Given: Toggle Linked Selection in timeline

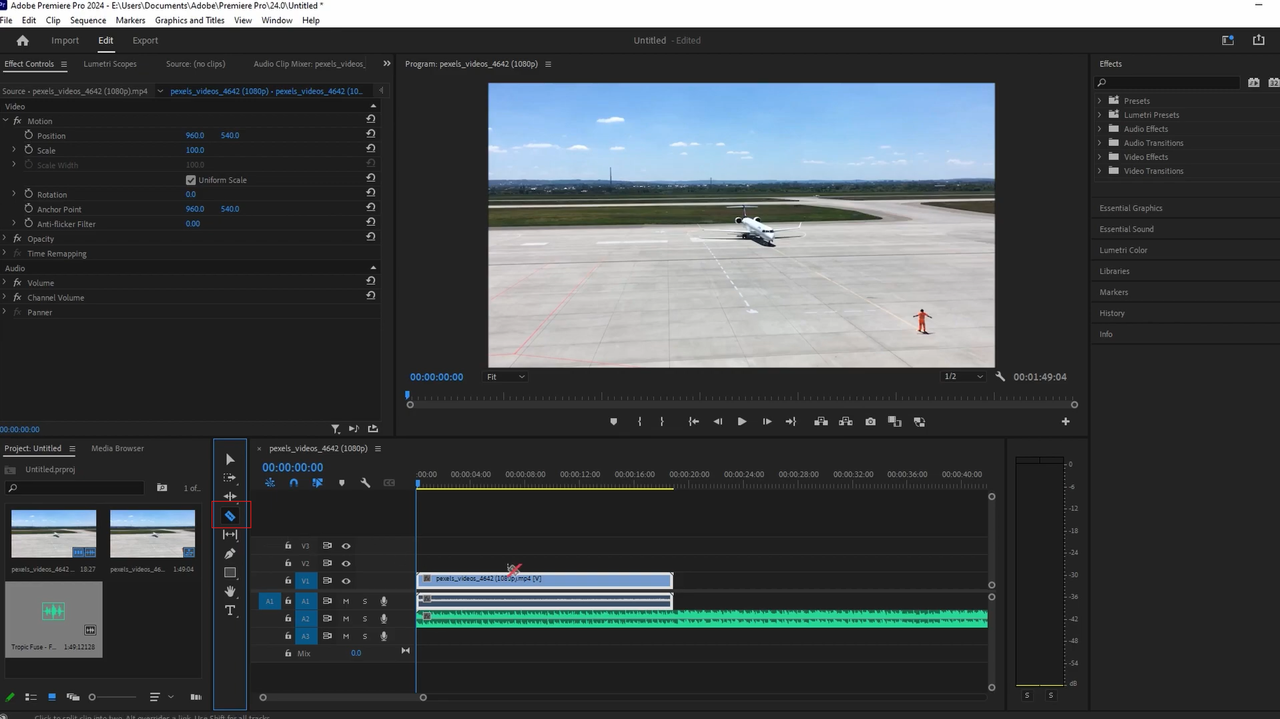Looking at the screenshot, I should coord(317,483).
